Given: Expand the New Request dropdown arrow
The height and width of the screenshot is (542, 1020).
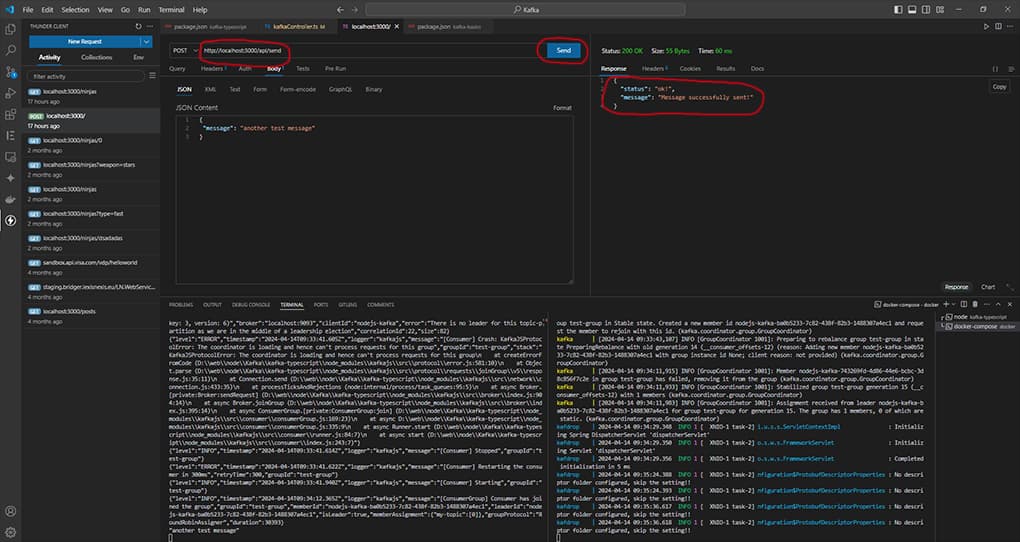Looking at the screenshot, I should pos(146,42).
